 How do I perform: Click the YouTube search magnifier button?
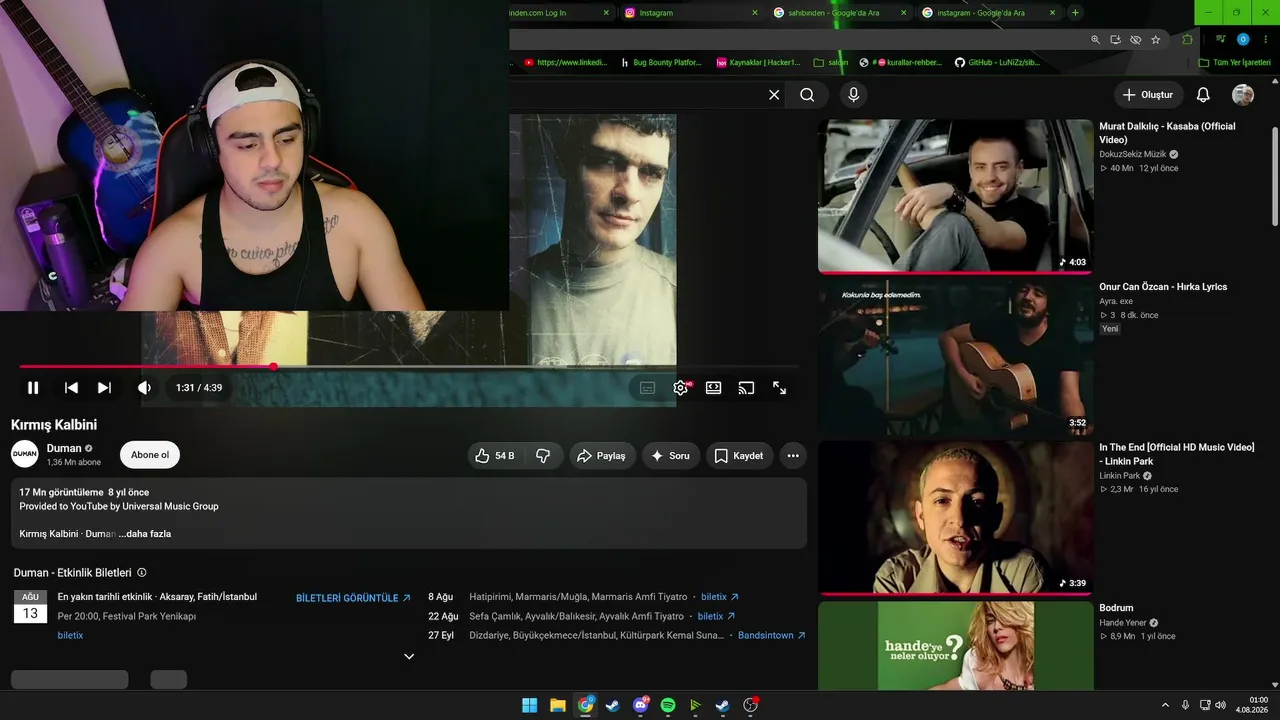(807, 95)
